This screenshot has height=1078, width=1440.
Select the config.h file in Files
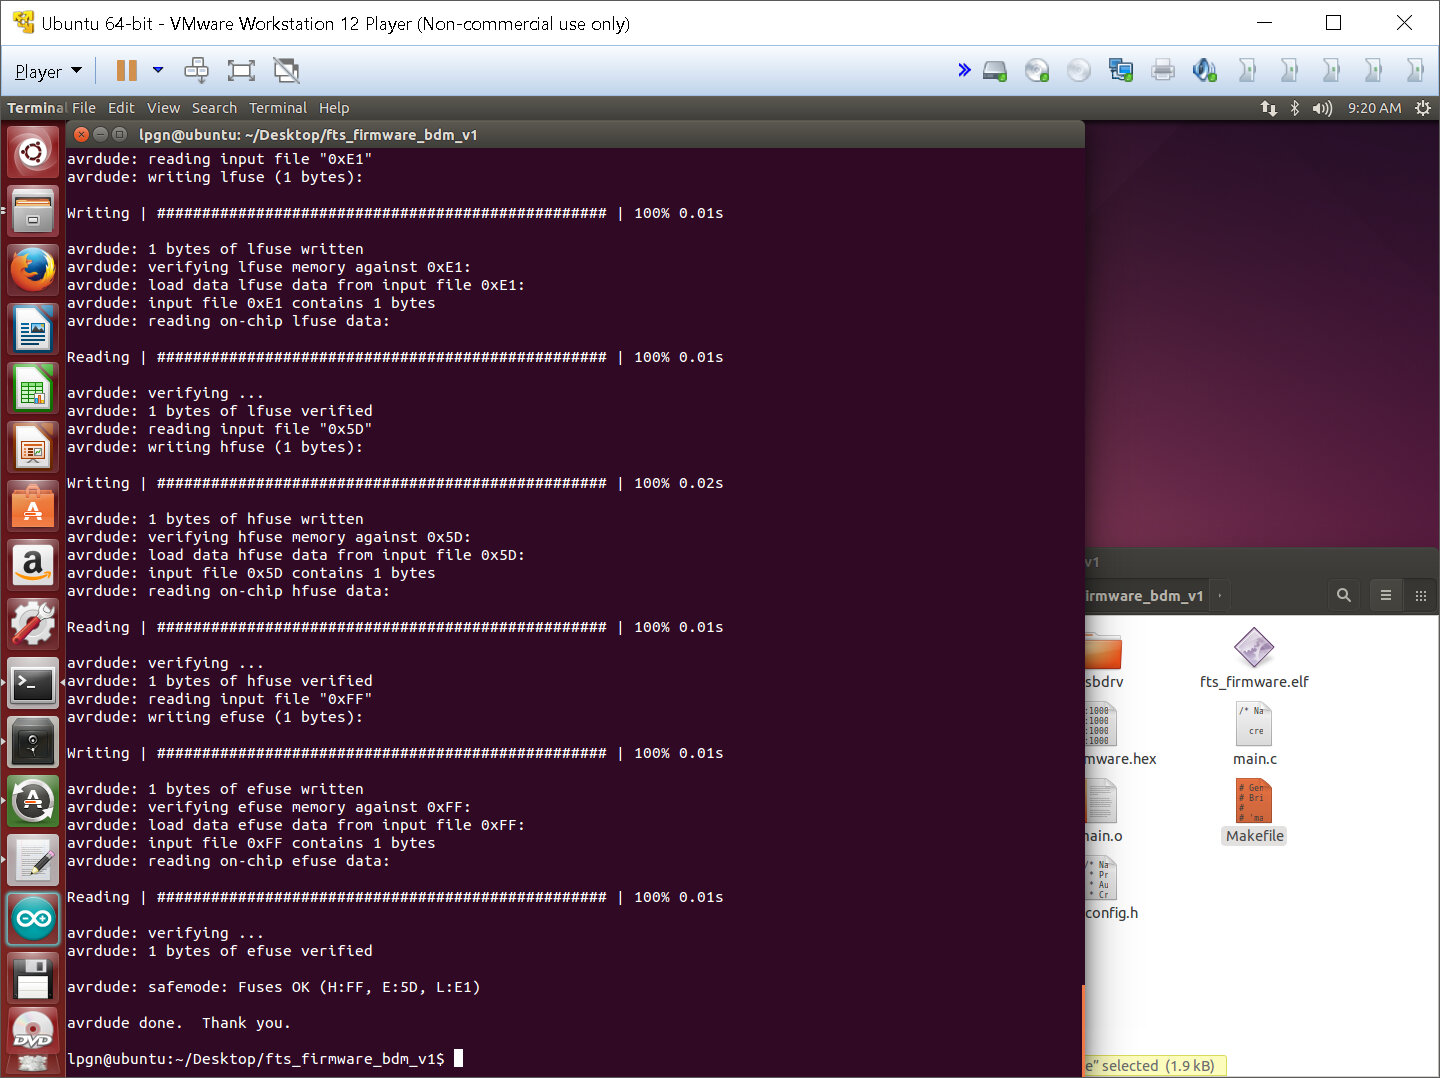tap(1110, 890)
